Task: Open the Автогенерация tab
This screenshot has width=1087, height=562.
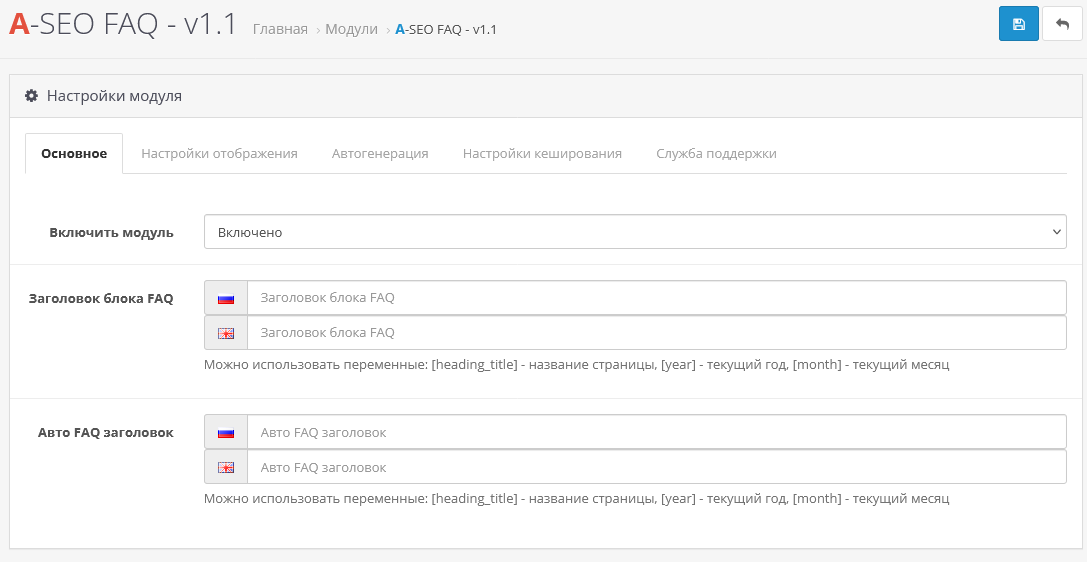Action: [380, 154]
